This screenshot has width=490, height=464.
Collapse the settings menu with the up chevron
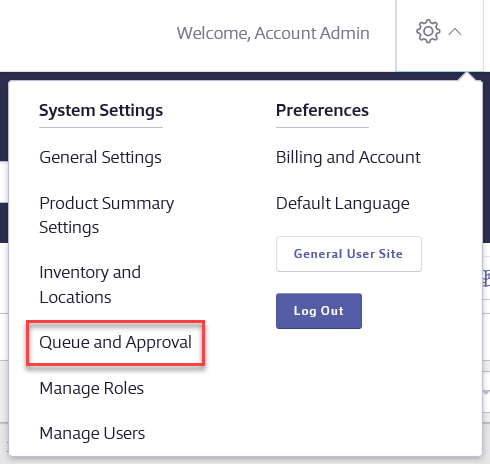point(455,32)
